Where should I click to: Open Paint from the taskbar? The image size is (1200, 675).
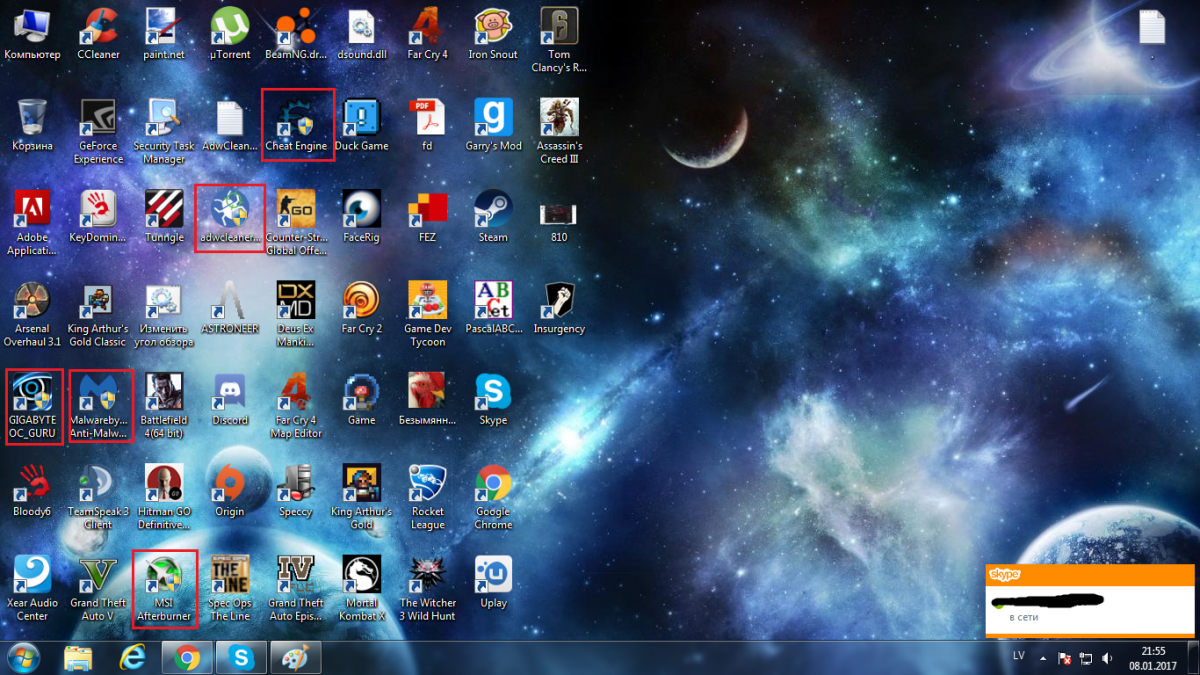295,657
